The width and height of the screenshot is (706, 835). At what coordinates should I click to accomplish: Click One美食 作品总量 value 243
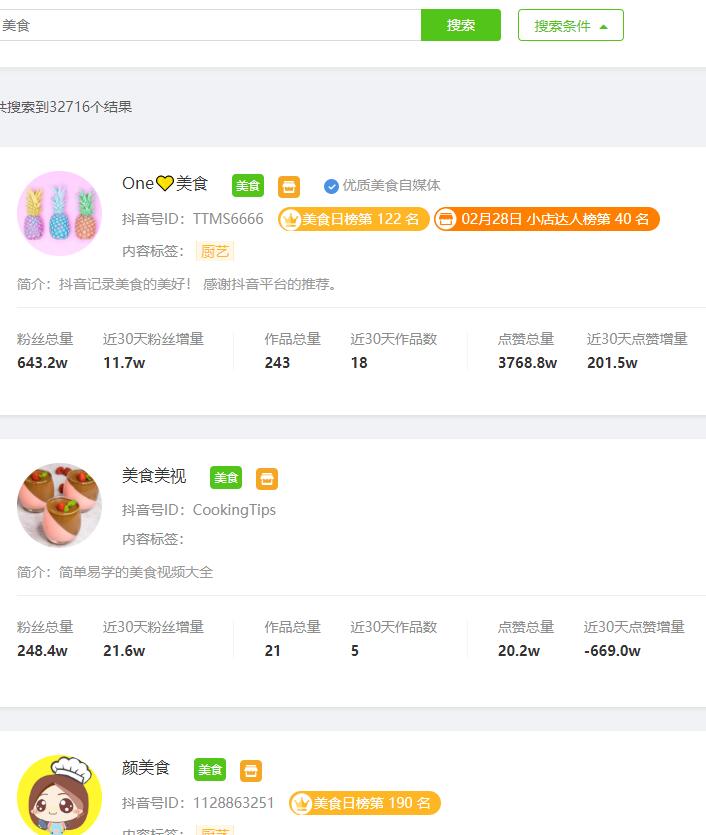pos(277,363)
